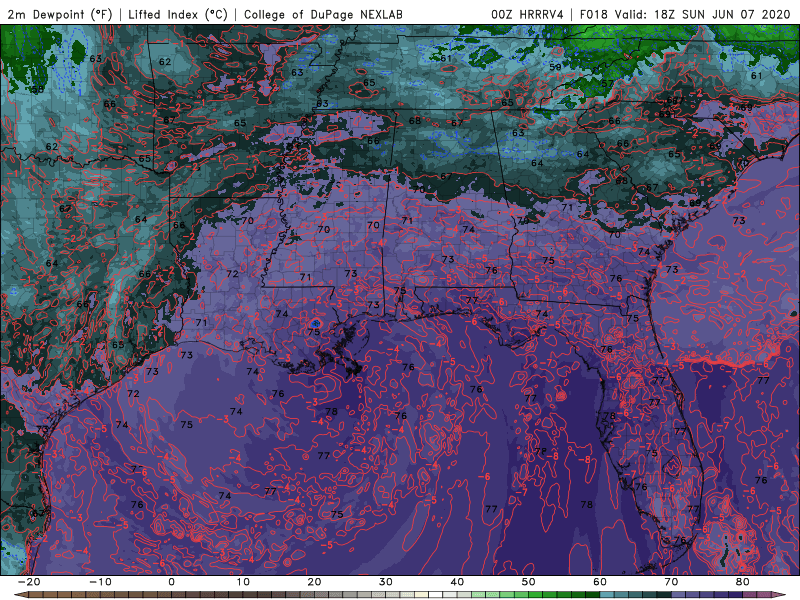The height and width of the screenshot is (600, 800).
Task: Click the "2m Dewpoint (°F)" title text
Action: [x=60, y=14]
